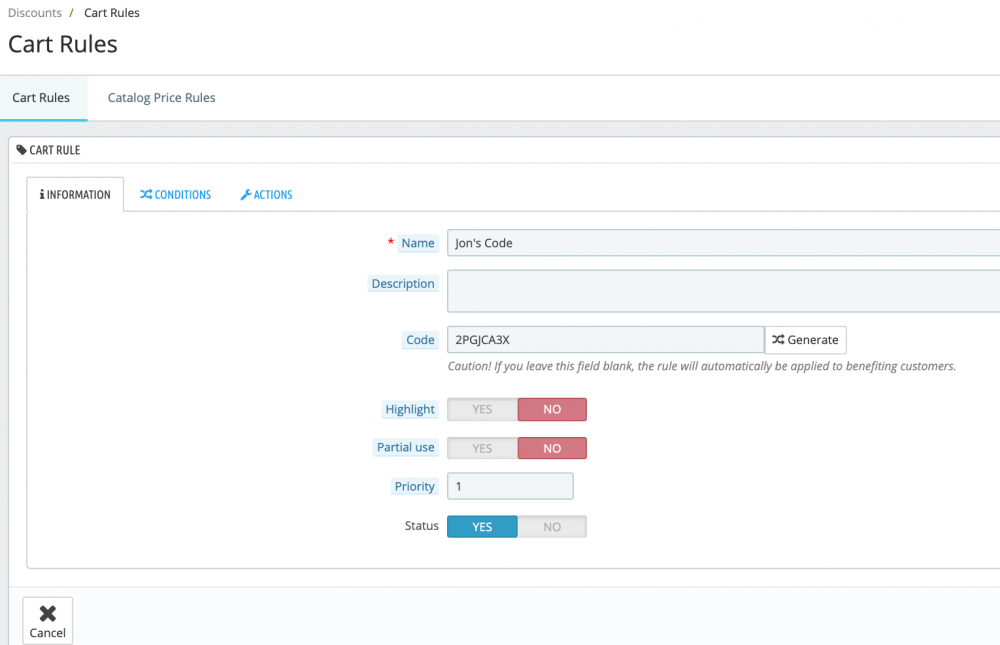This screenshot has width=1000, height=645.
Task: Open the Catalog Price Rules tab
Action: [161, 98]
